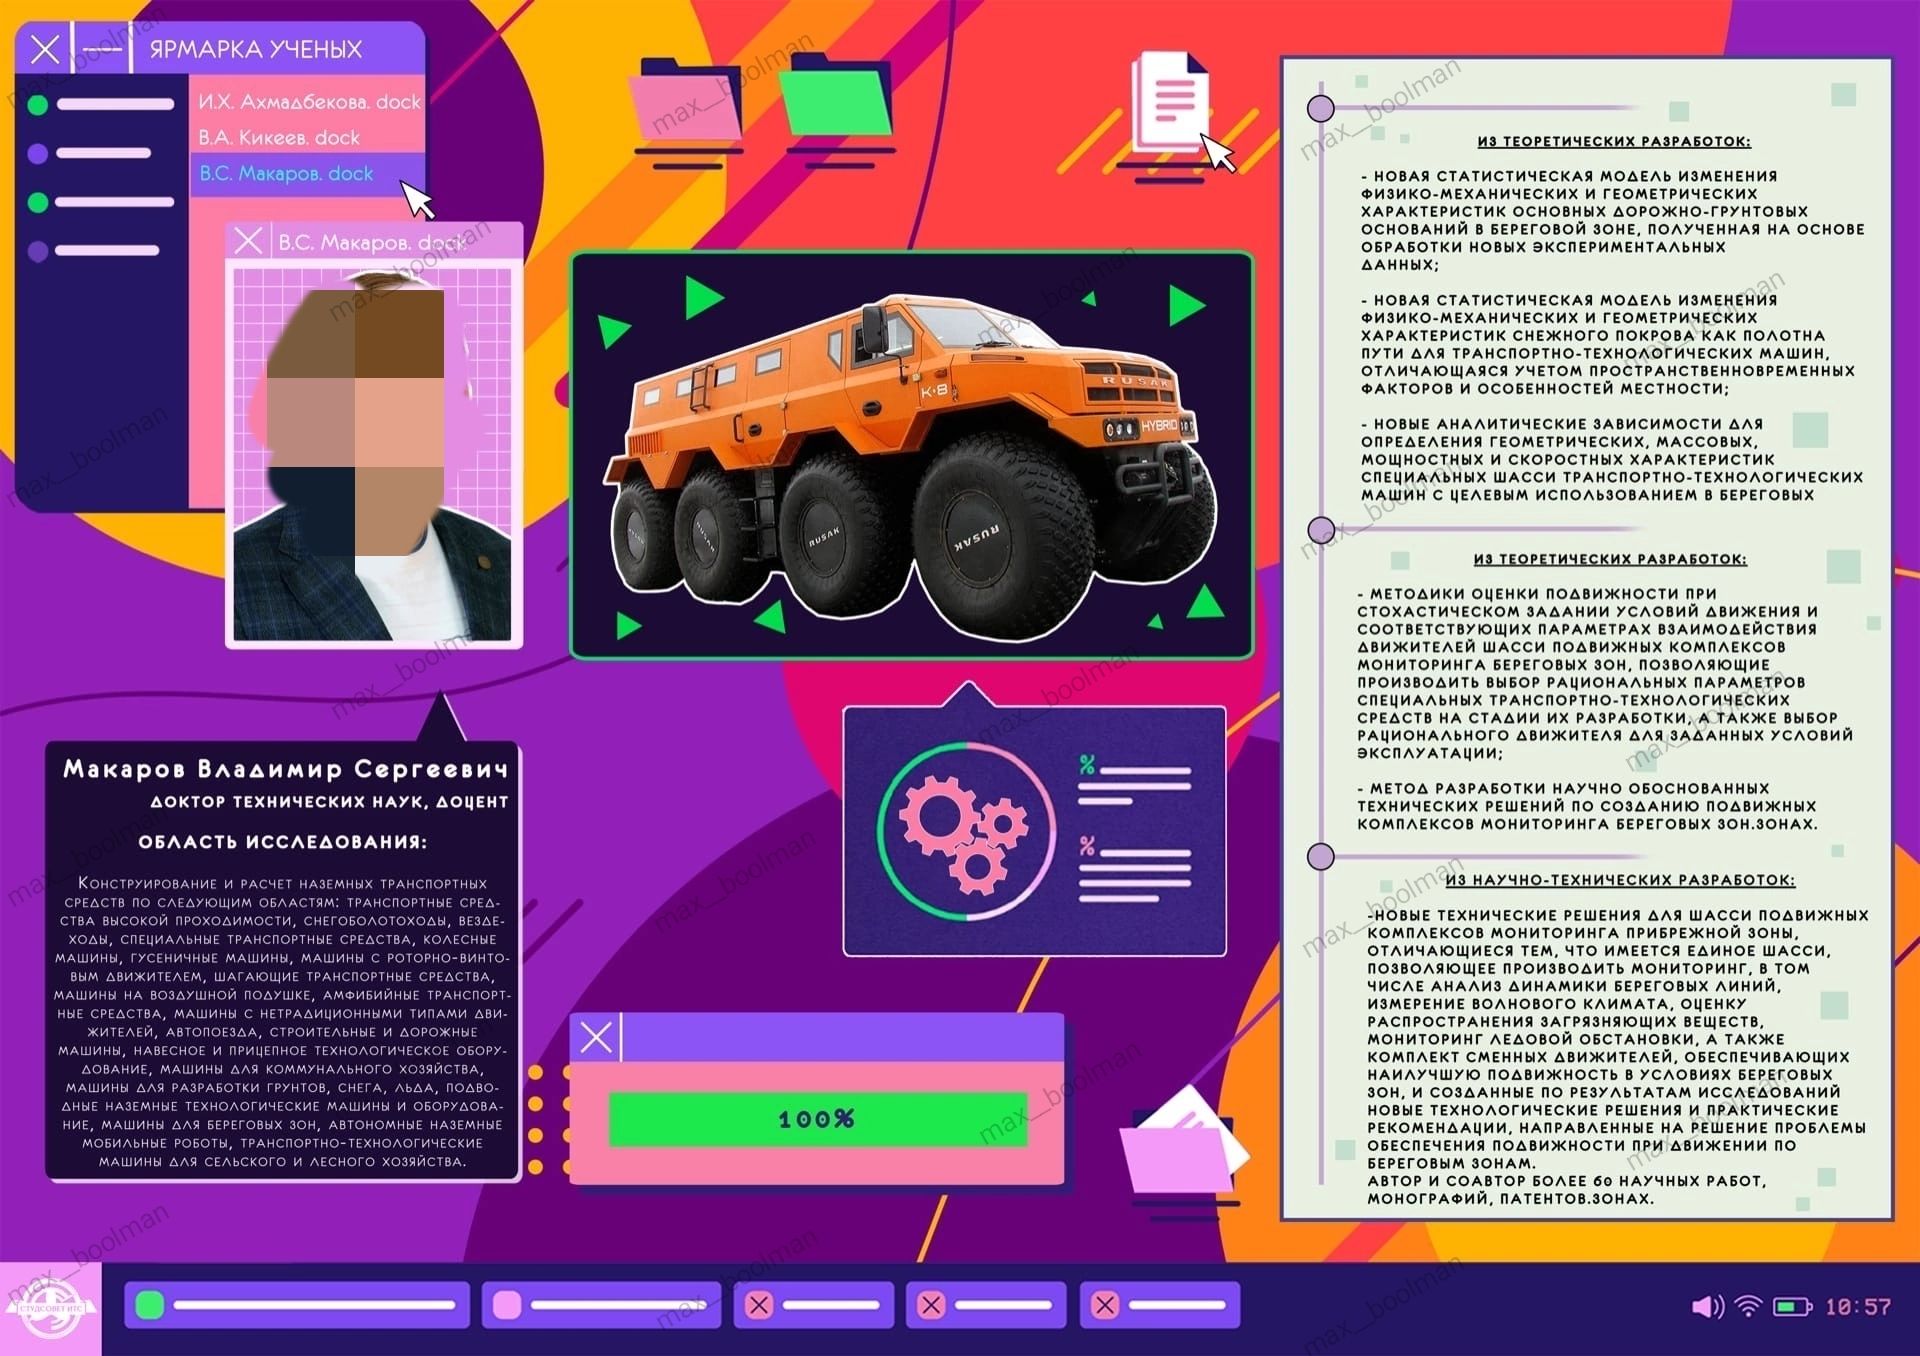Viewport: 1920px width, 1356px height.
Task: Open the clock showing 10:57
Action: pyautogui.click(x=1858, y=1307)
